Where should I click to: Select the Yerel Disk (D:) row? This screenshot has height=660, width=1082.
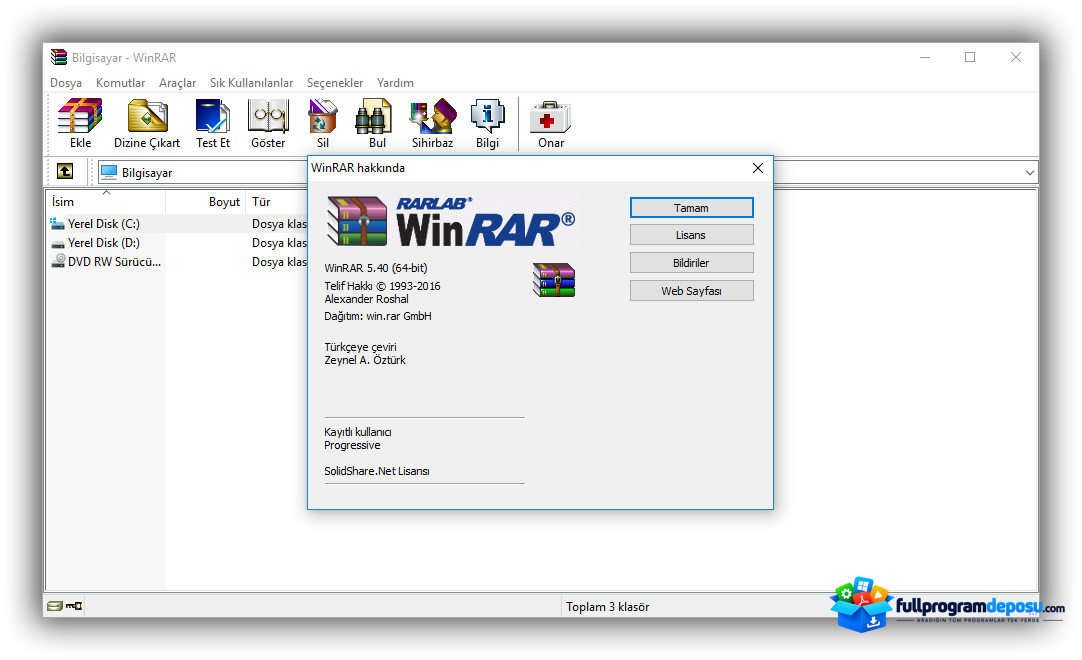[x=177, y=243]
